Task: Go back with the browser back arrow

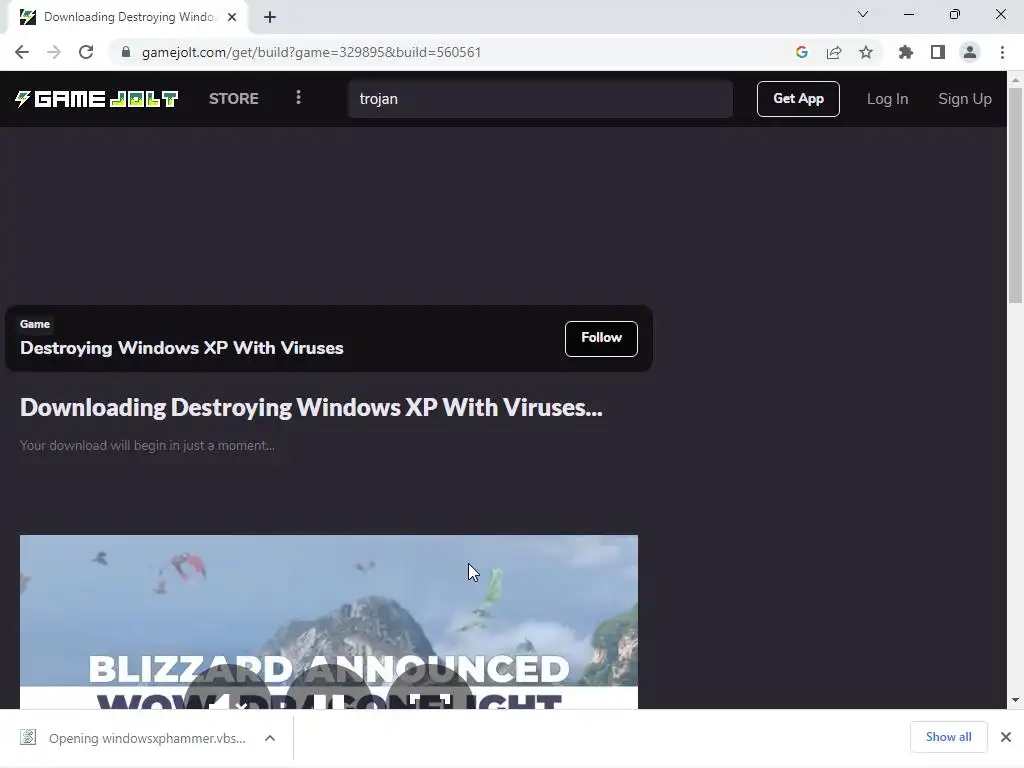Action: [x=22, y=52]
